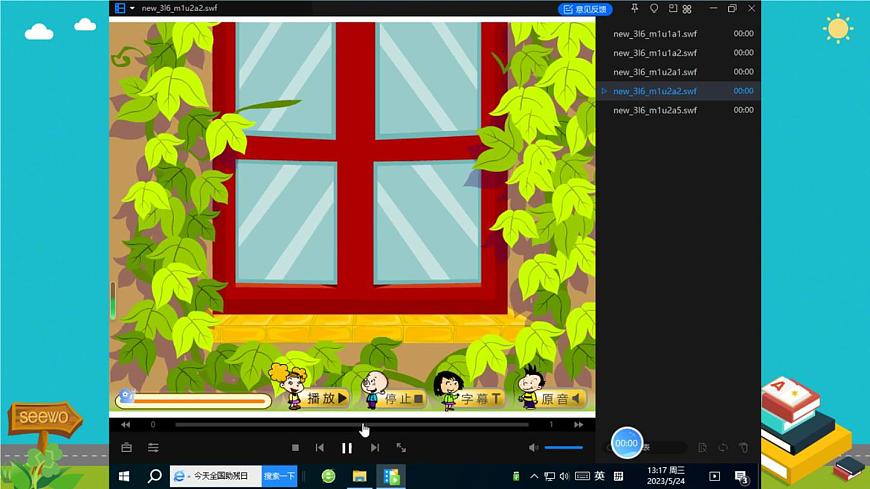Click the green sidebar handle on the left edge of the video
Image resolution: width=870 pixels, height=489 pixels.
click(113, 300)
